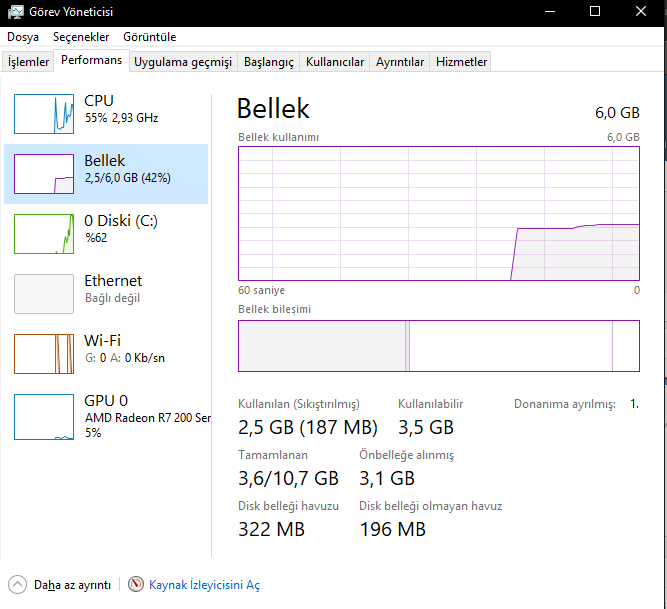Select the Bellek memory mini graph

44,174
